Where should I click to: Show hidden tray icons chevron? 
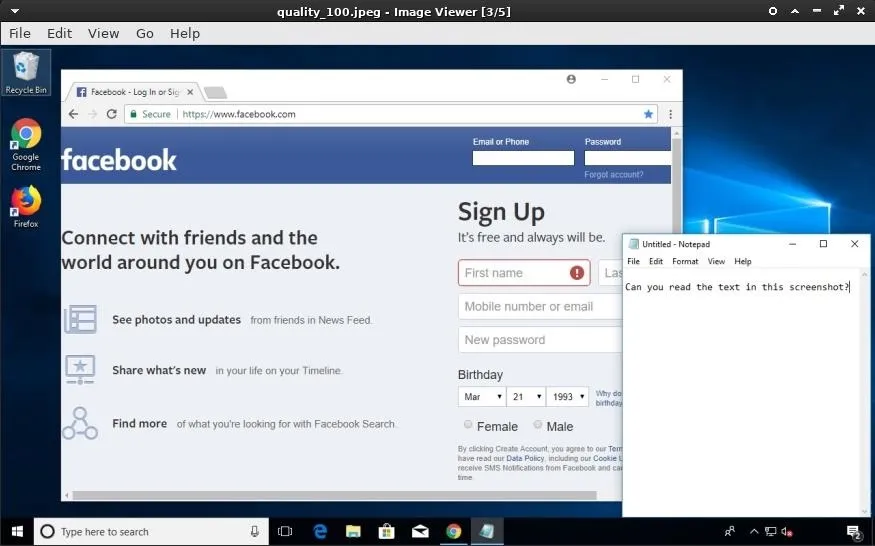click(753, 531)
